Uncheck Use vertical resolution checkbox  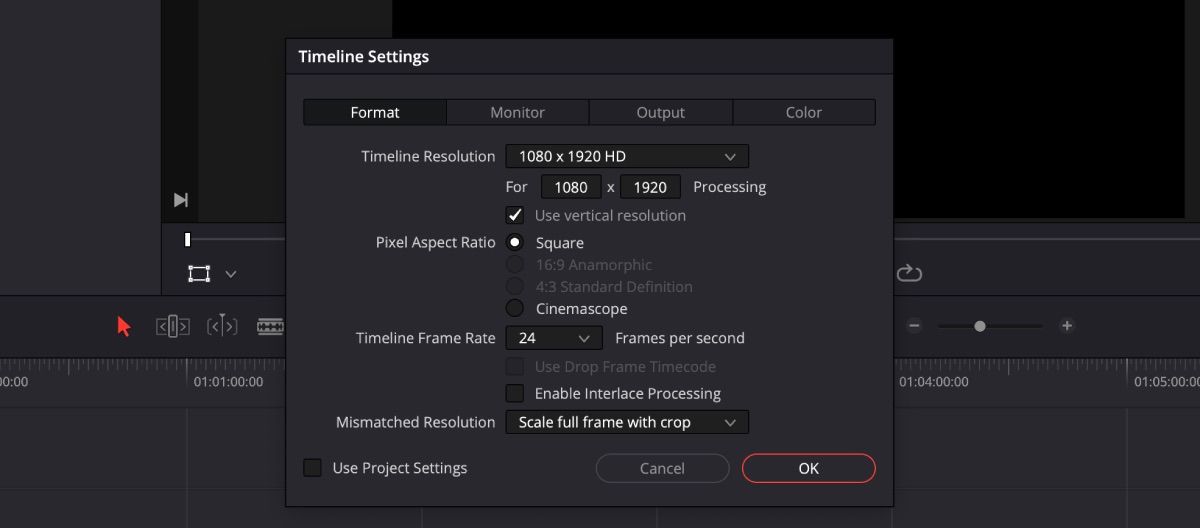click(x=515, y=215)
